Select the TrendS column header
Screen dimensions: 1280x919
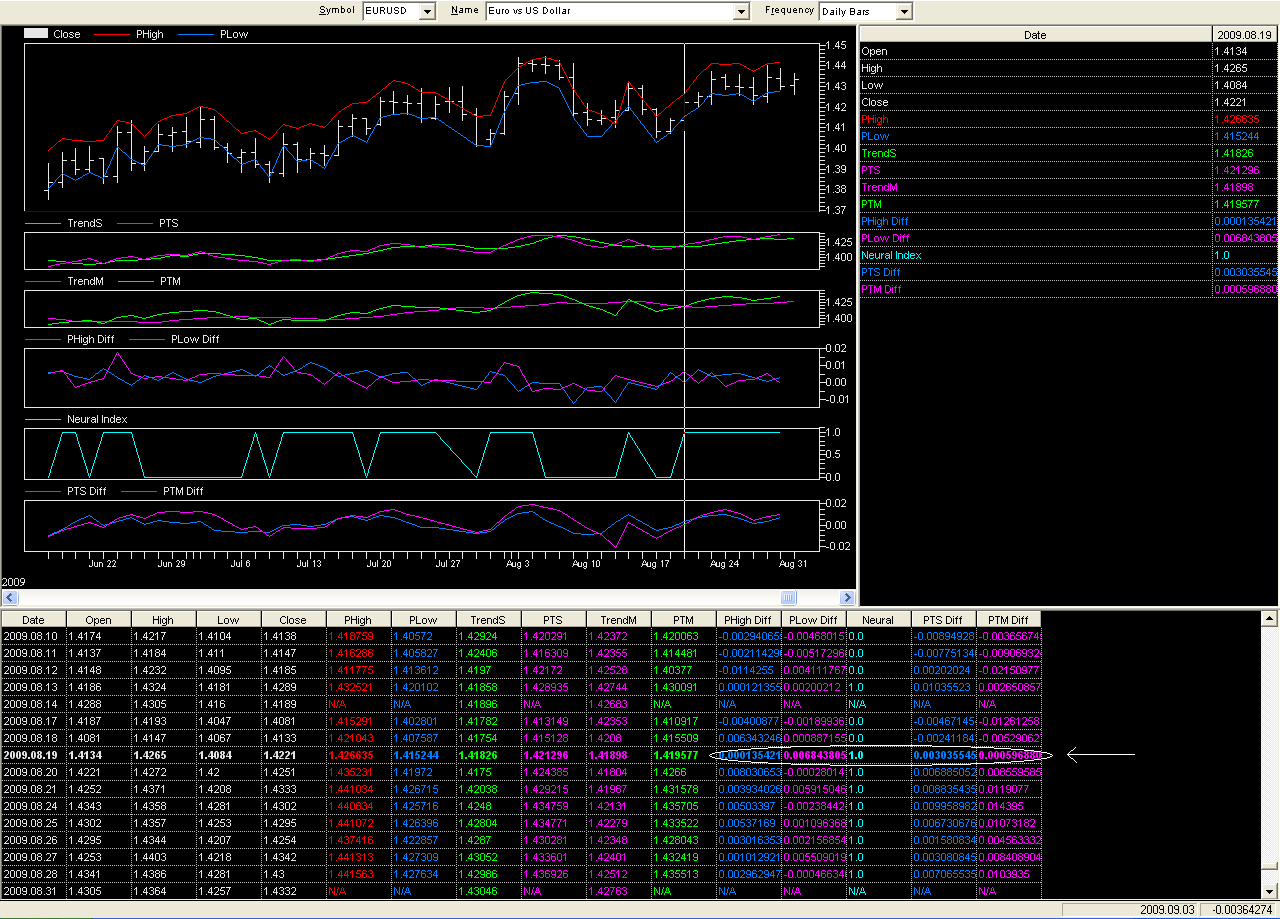[489, 620]
